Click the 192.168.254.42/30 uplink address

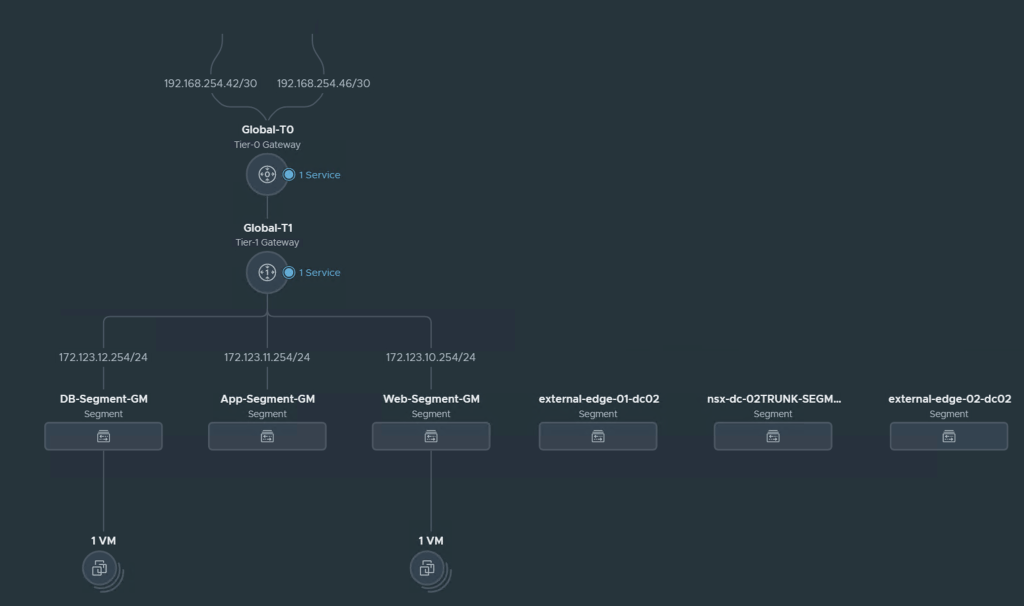point(211,83)
